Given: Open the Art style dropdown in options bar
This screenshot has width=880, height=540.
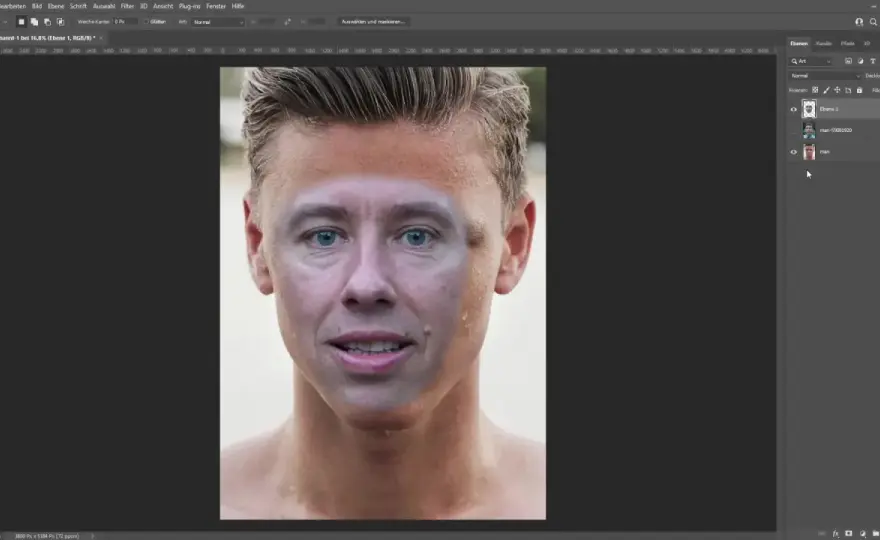Looking at the screenshot, I should pyautogui.click(x=218, y=22).
